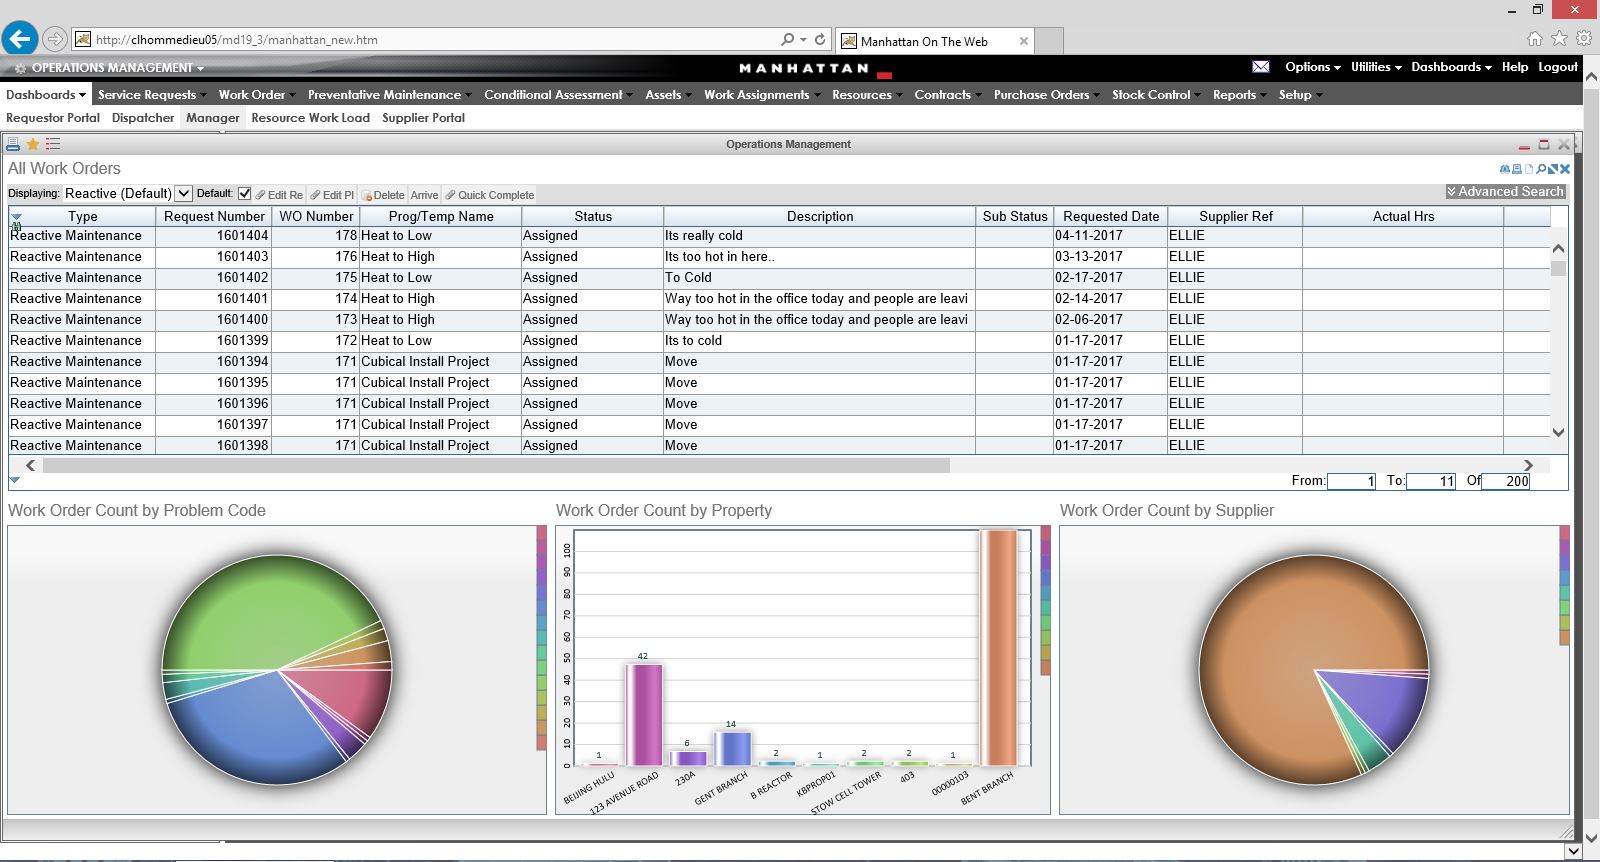Click the Delete toolbar button
1600x862 pixels.
point(383,195)
